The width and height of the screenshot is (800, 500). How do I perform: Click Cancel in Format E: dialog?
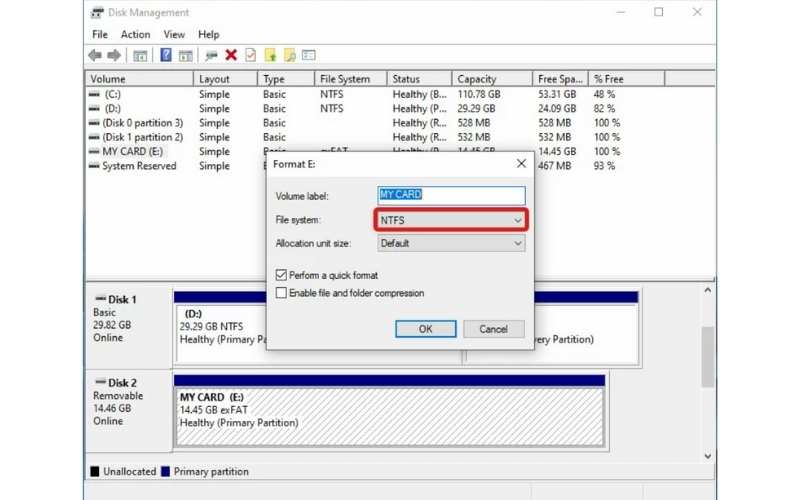493,329
